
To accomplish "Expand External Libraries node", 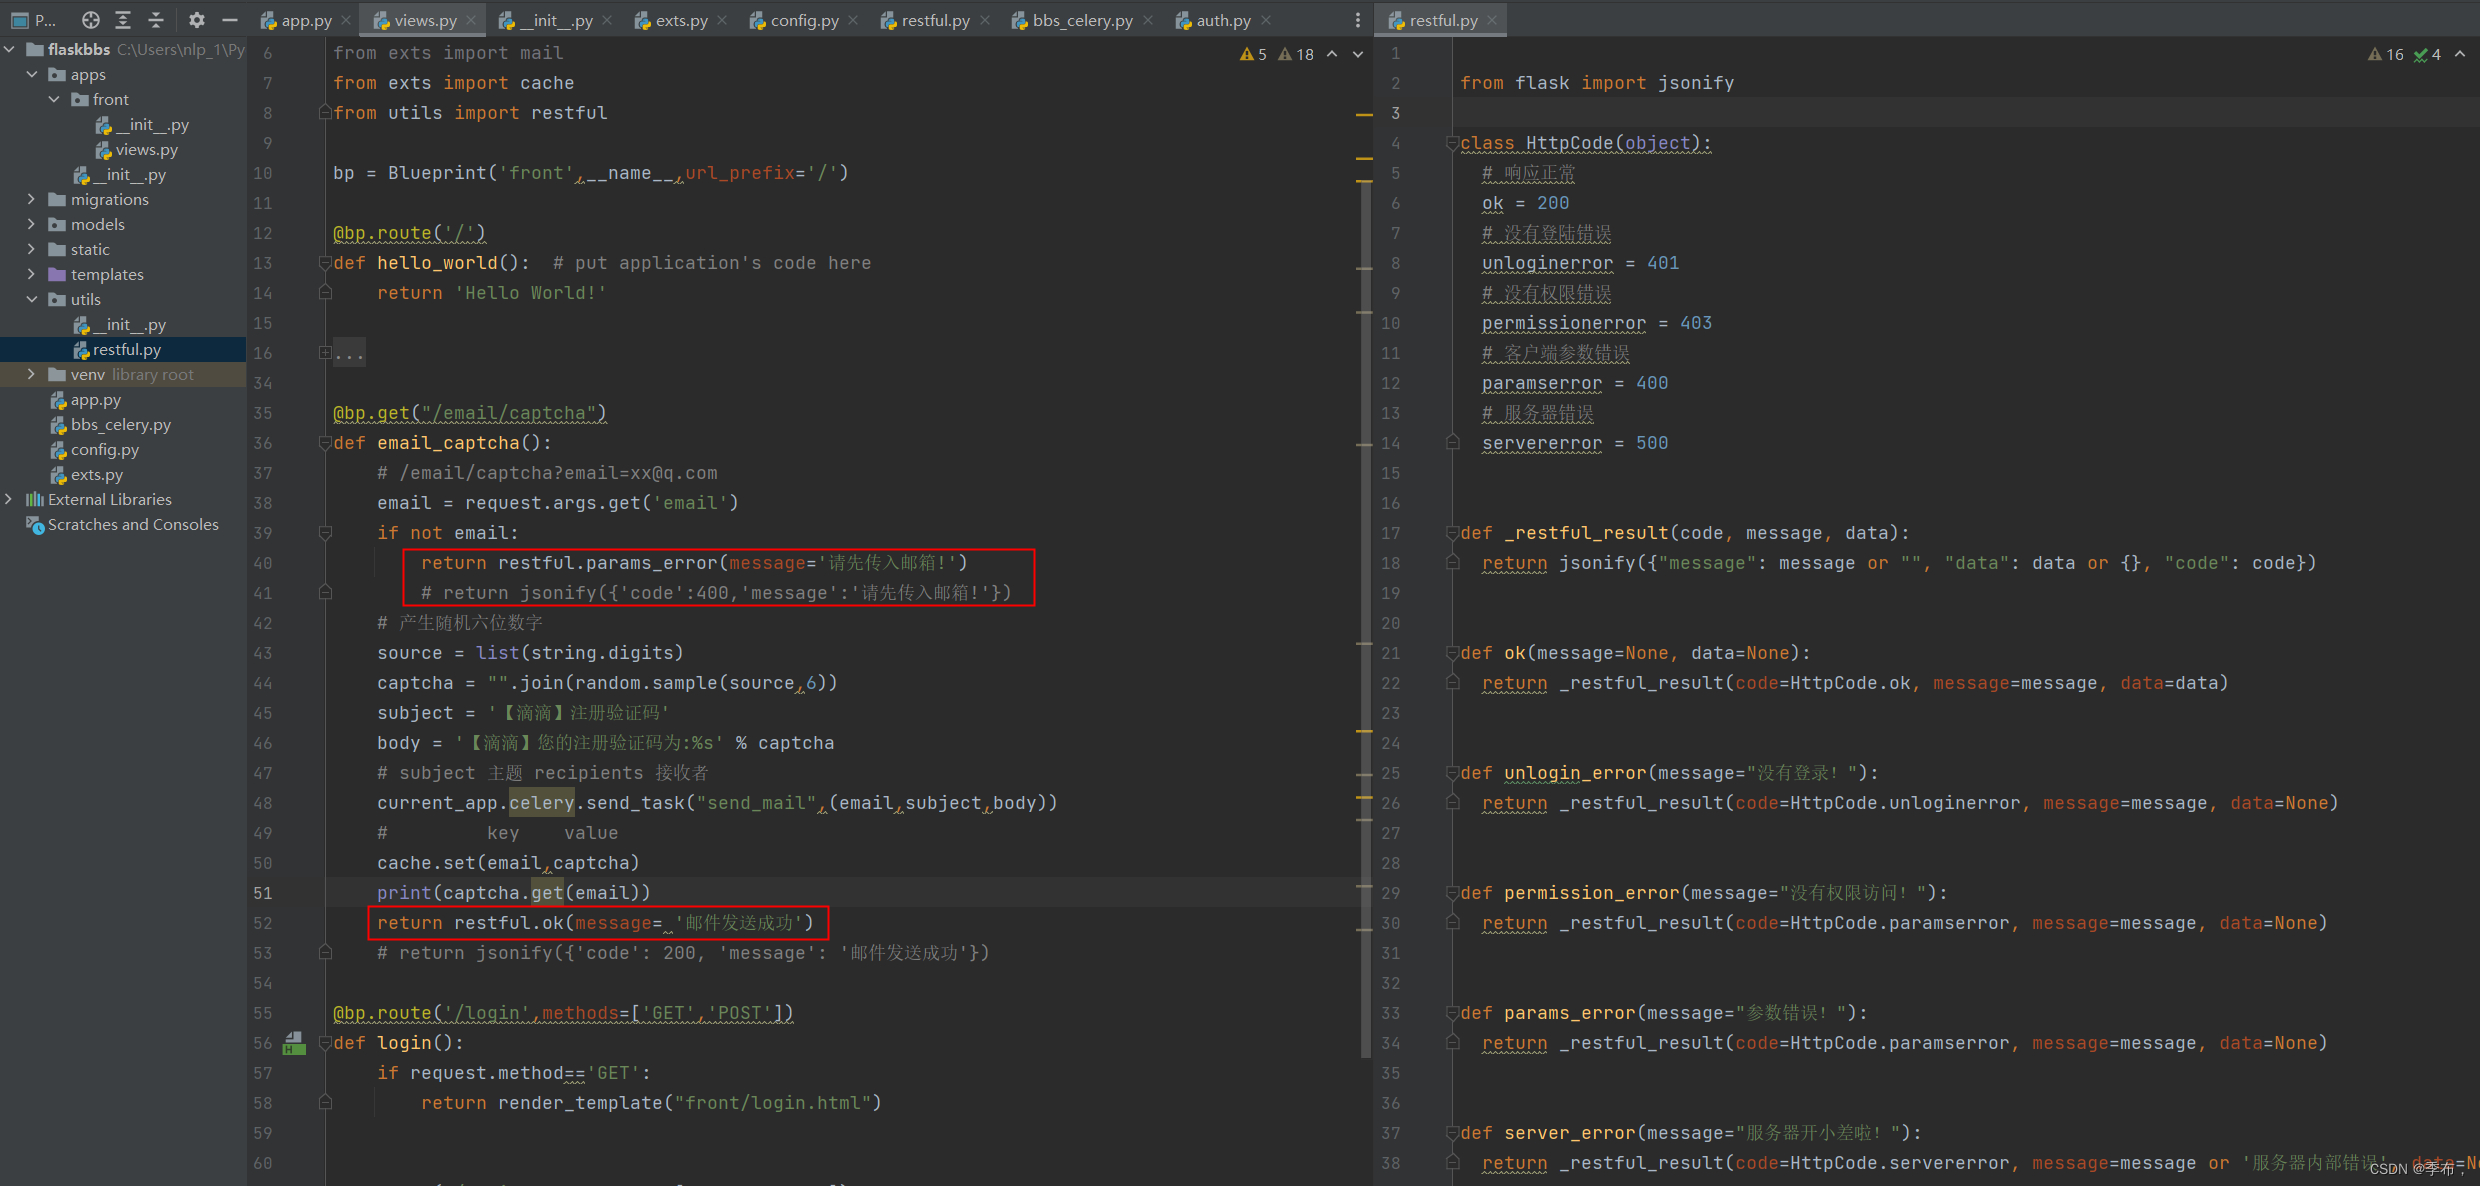I will [x=9, y=499].
